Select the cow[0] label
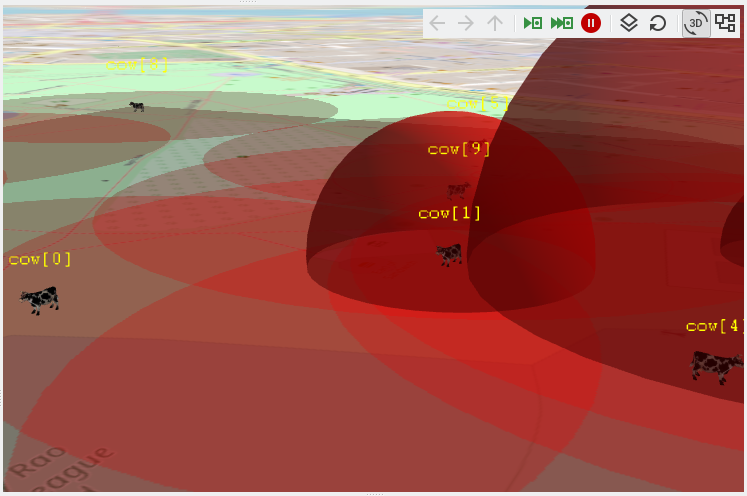Image resolution: width=747 pixels, height=496 pixels. [x=40, y=260]
